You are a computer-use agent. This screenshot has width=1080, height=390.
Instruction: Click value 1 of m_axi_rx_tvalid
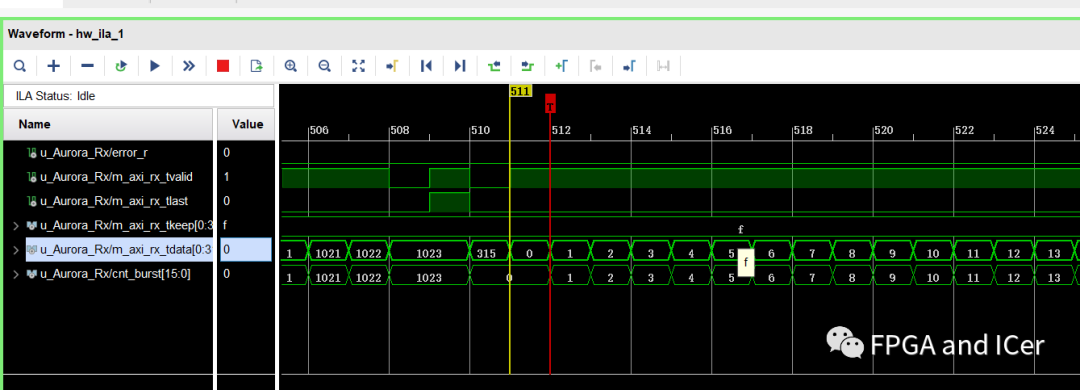[x=227, y=176]
